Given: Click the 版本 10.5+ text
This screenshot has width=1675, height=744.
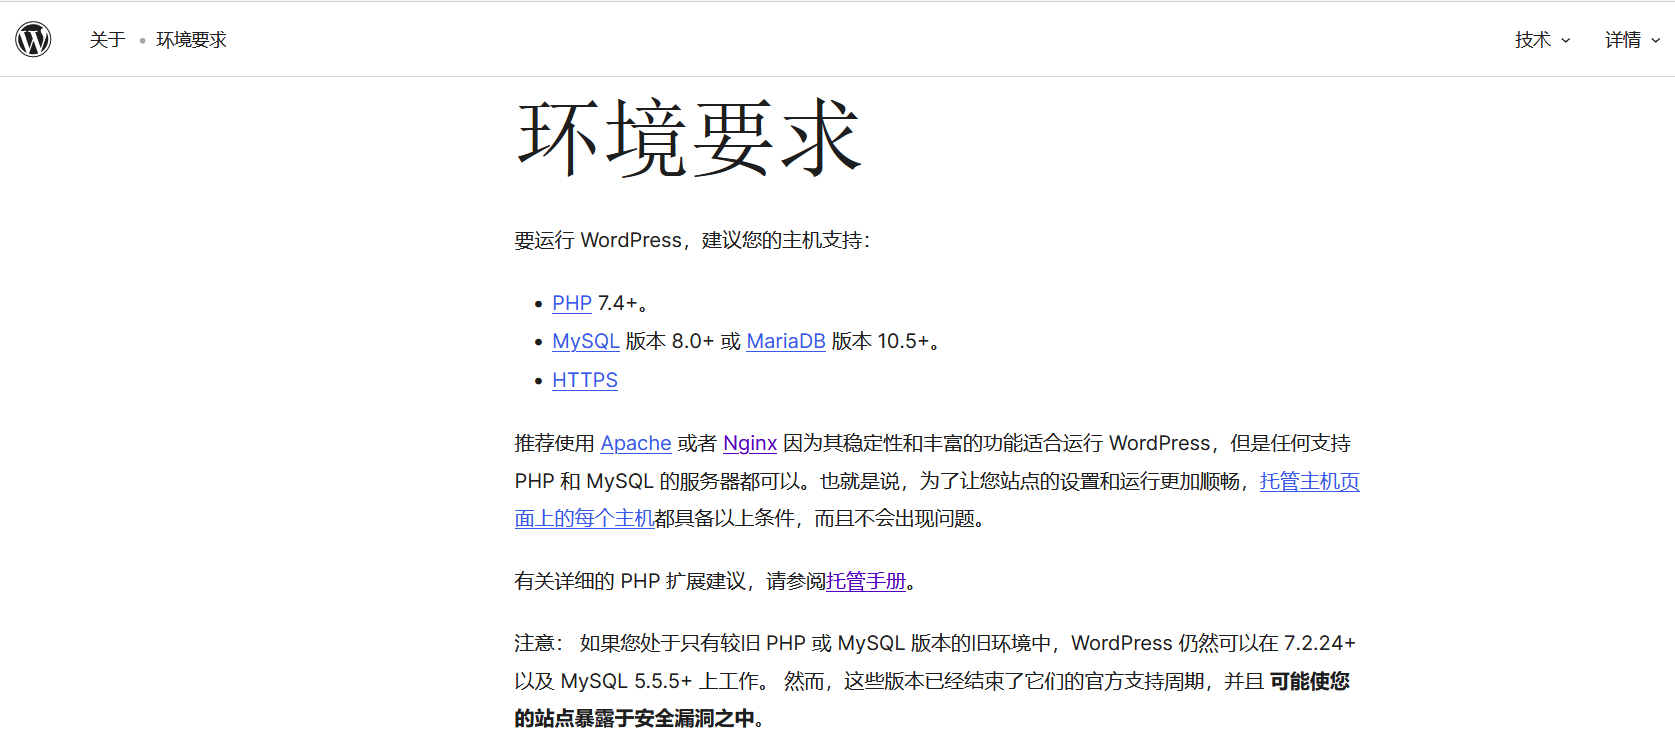Looking at the screenshot, I should click(881, 341).
